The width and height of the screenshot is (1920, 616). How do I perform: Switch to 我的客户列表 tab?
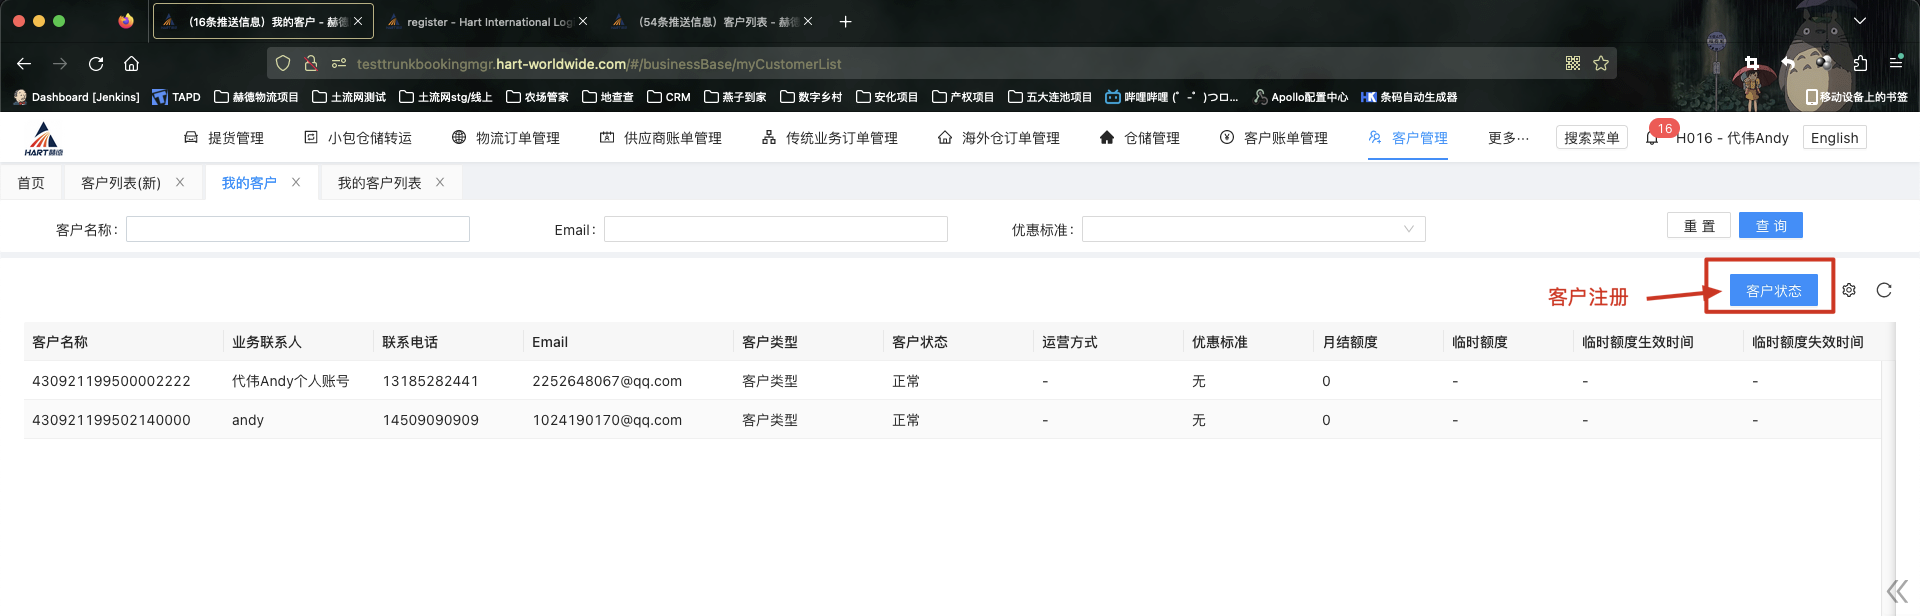point(379,183)
